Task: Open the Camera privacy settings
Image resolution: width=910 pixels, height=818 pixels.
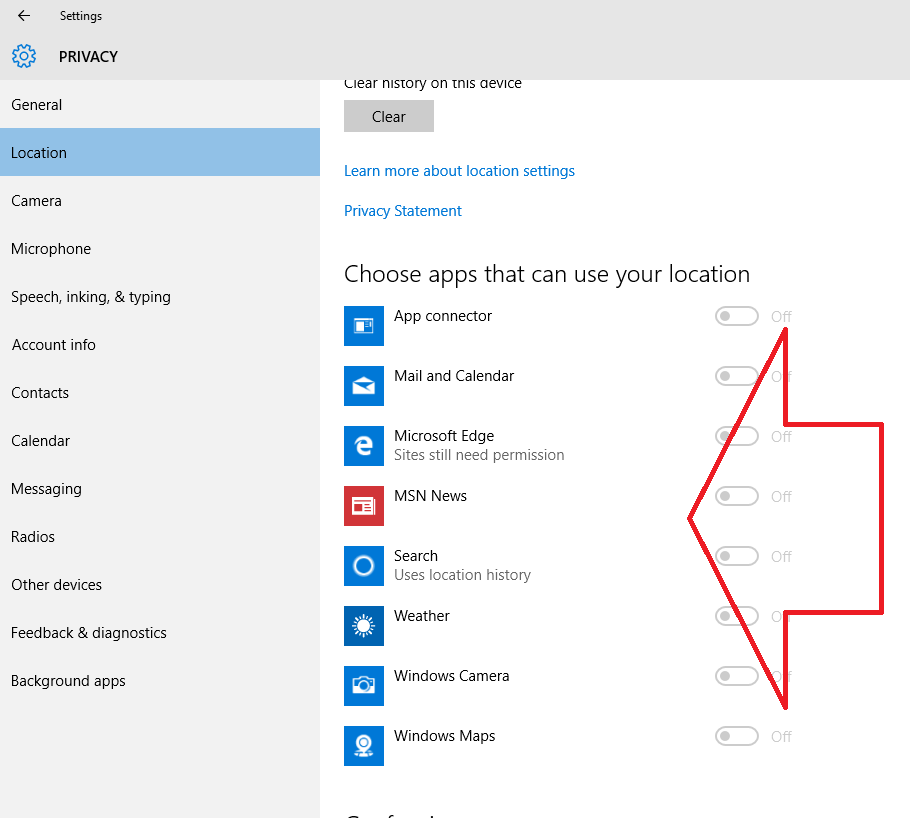Action: pos(36,200)
